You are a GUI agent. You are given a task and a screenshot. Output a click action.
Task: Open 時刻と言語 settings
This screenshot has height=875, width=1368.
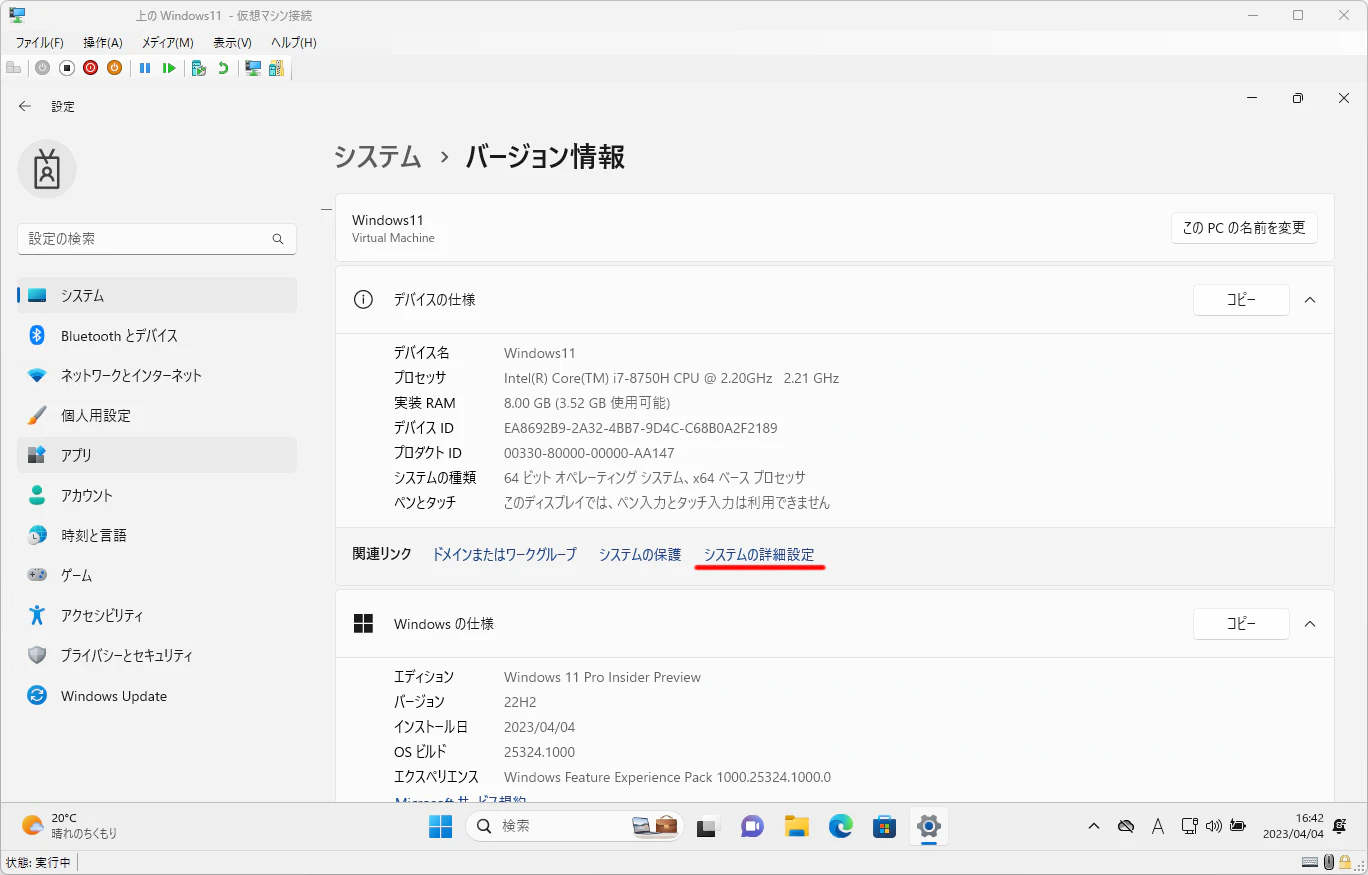(157, 535)
